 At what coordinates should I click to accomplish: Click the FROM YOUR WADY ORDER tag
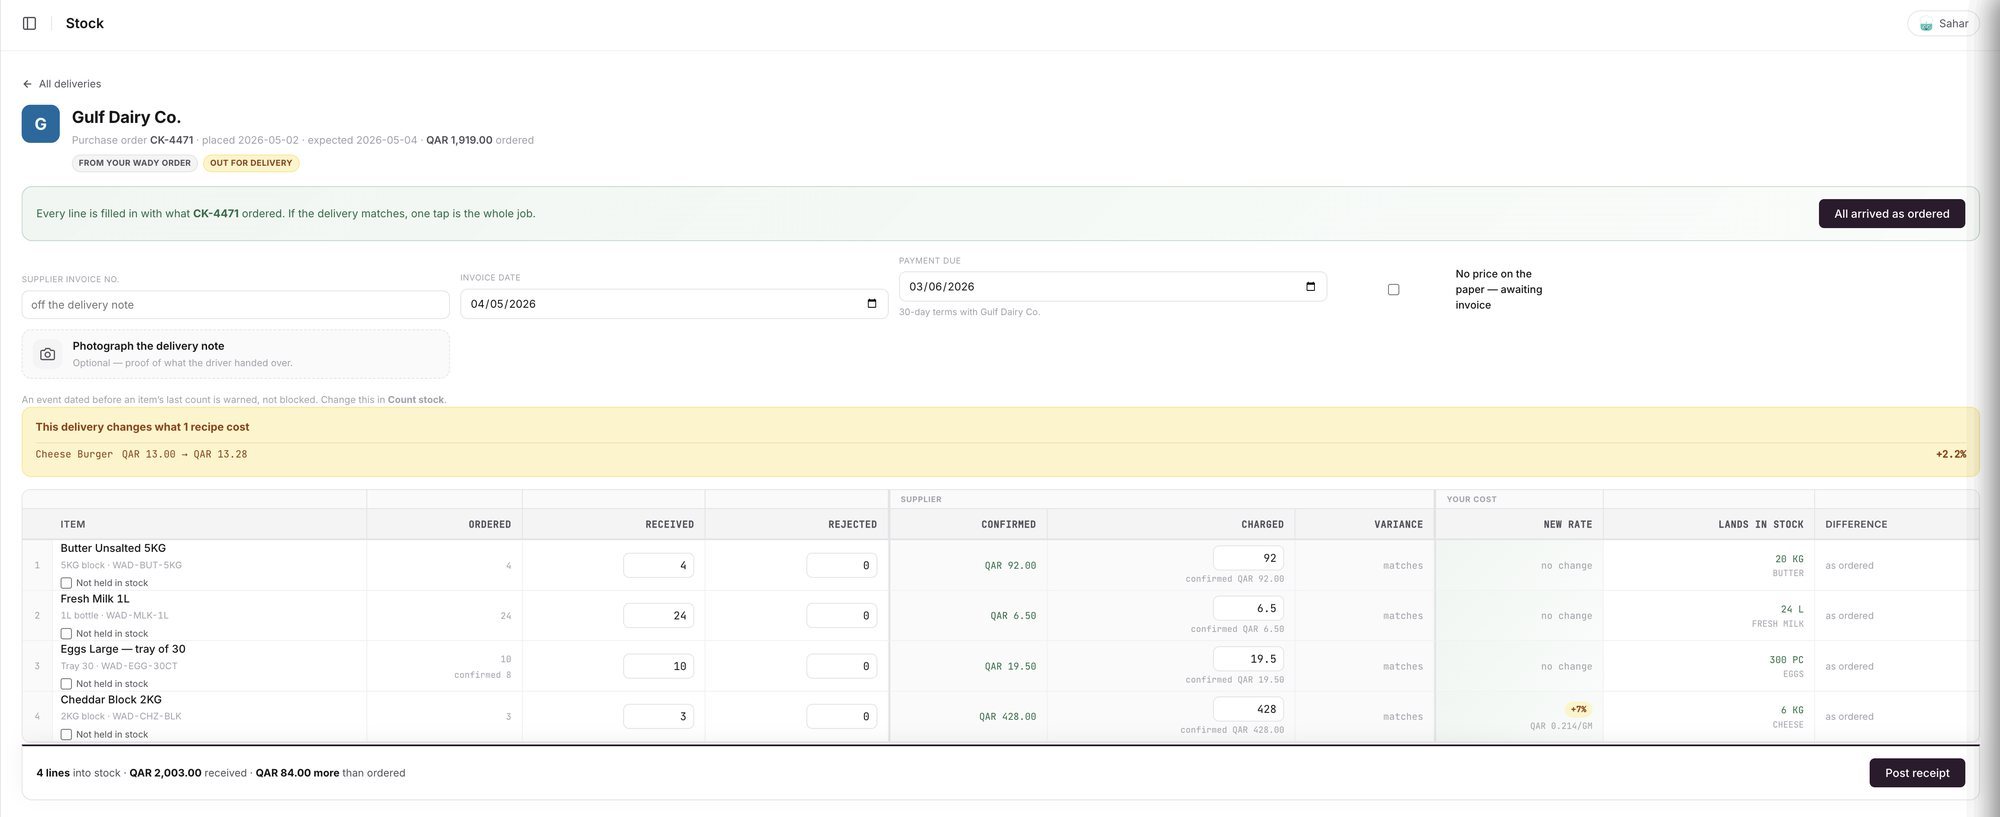(135, 163)
